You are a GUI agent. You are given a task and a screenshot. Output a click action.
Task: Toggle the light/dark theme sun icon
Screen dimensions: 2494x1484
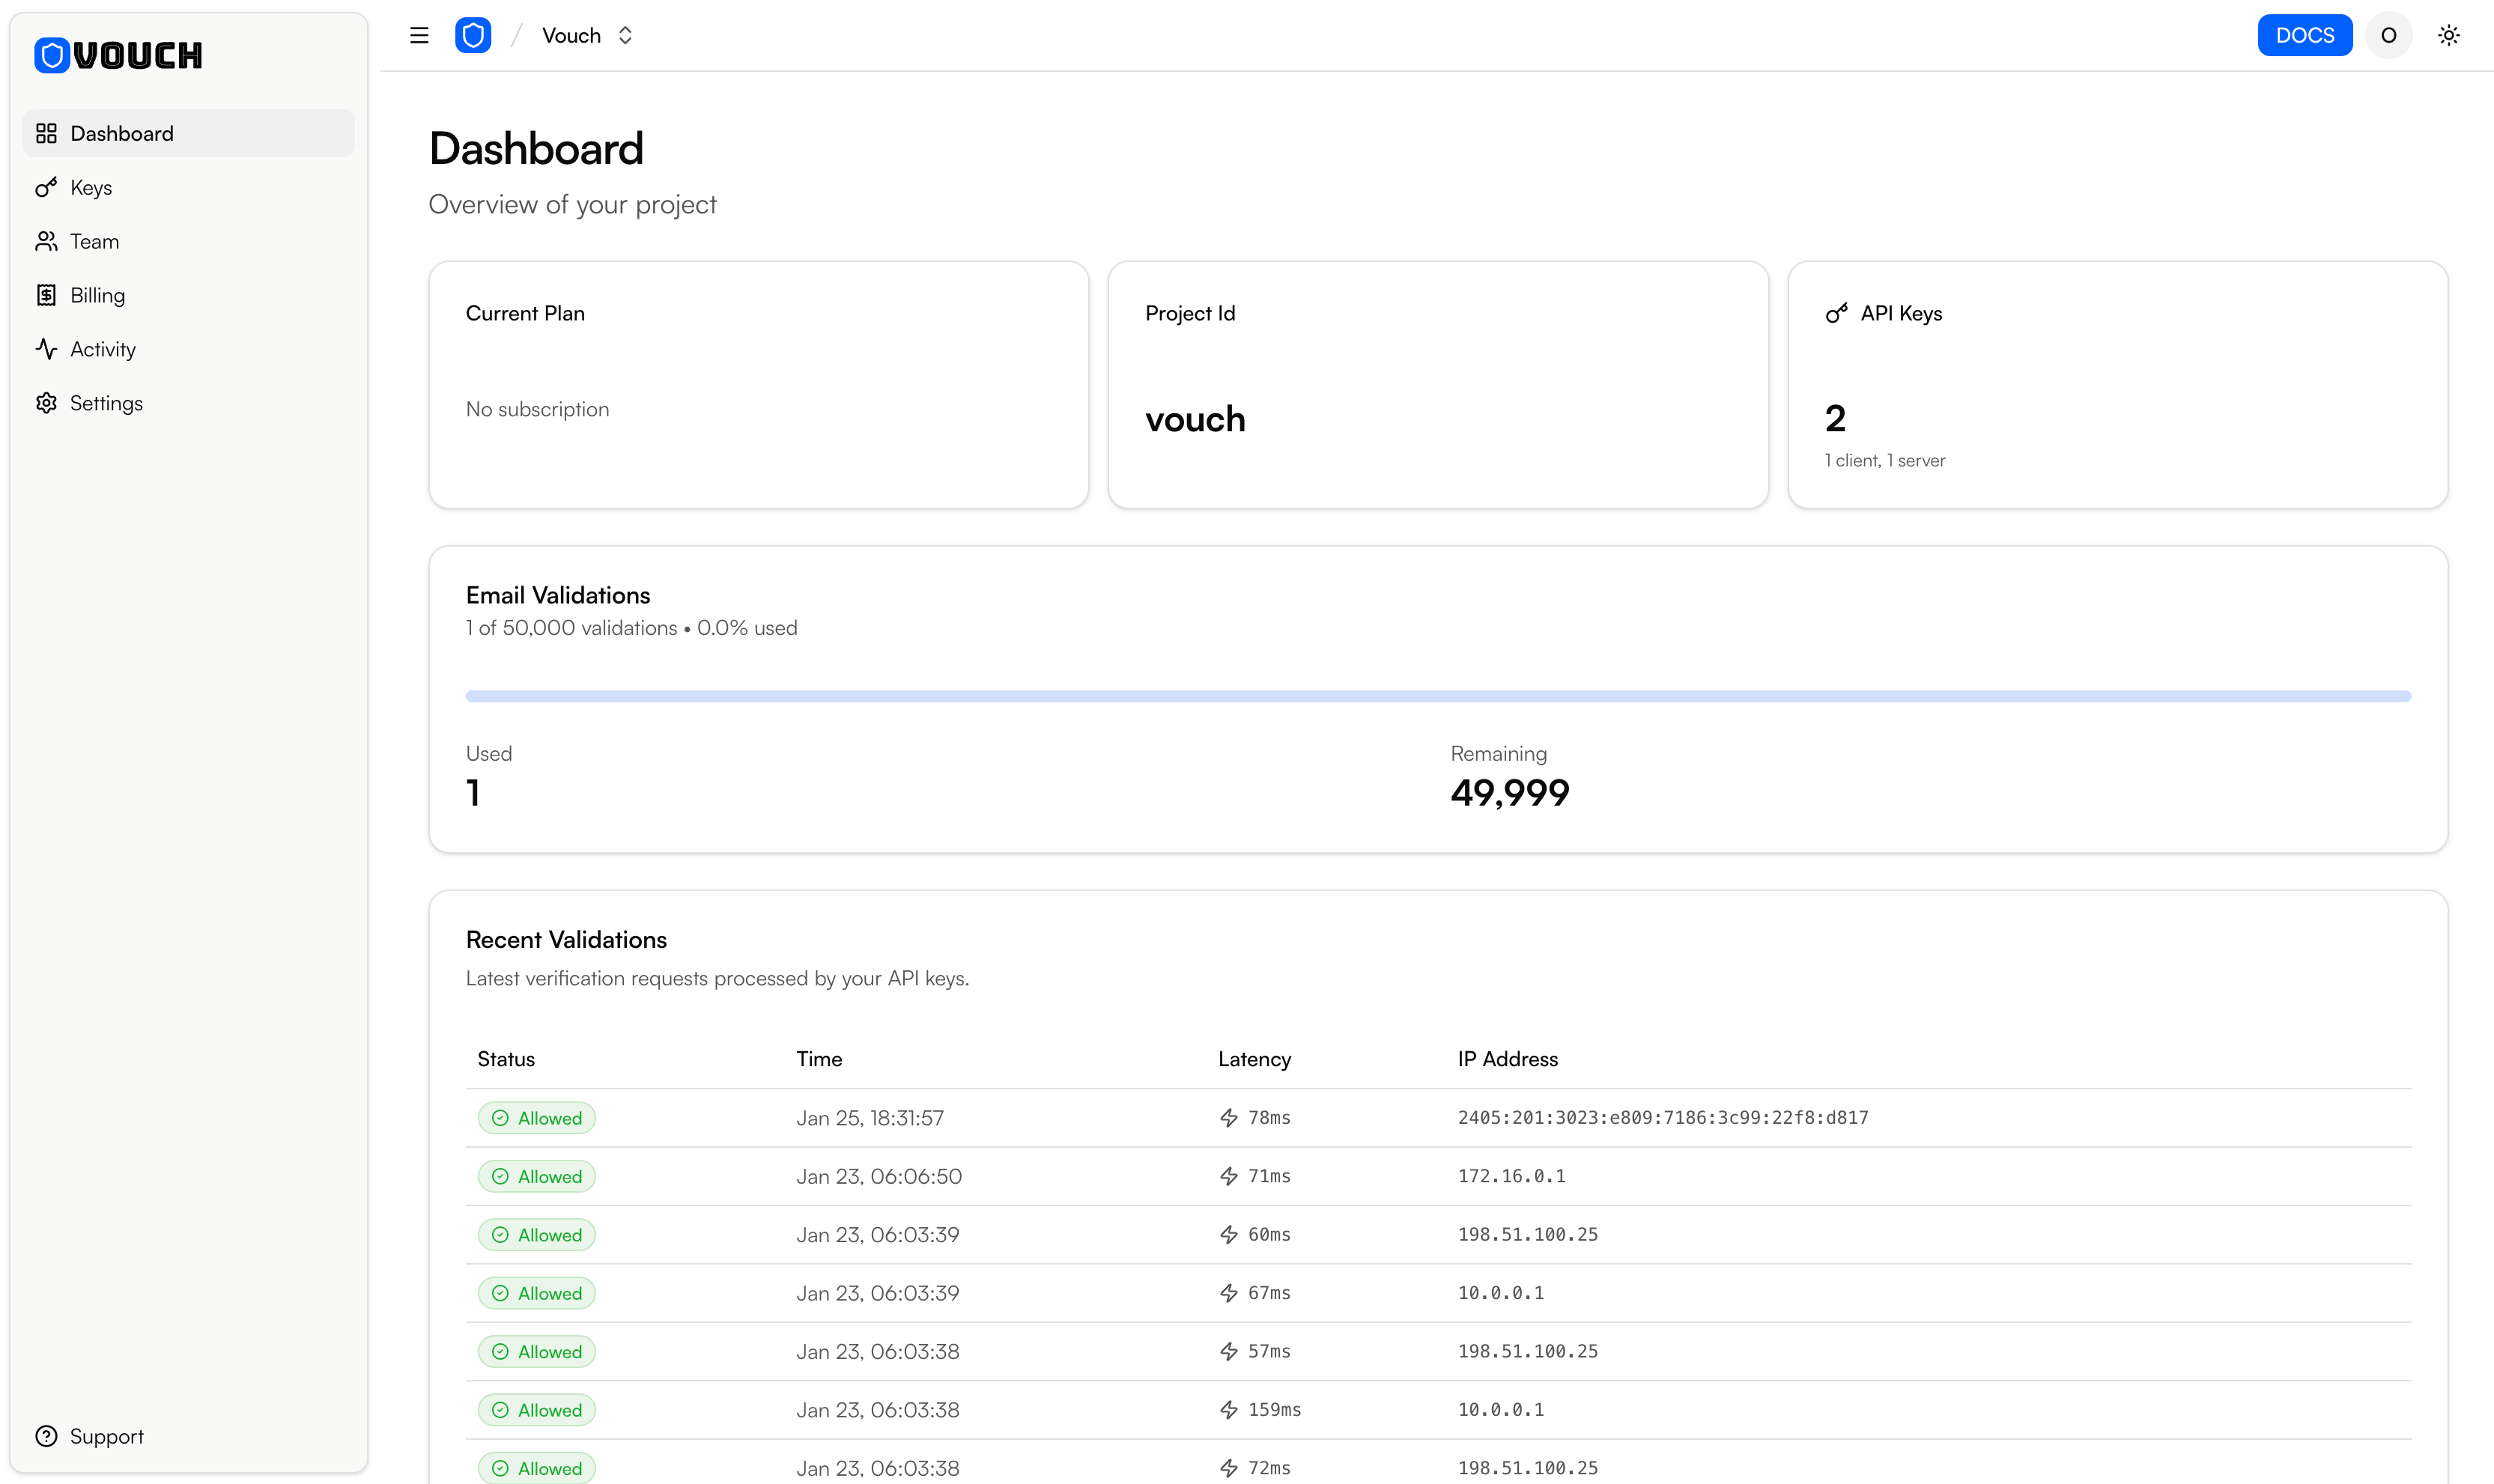point(2448,36)
